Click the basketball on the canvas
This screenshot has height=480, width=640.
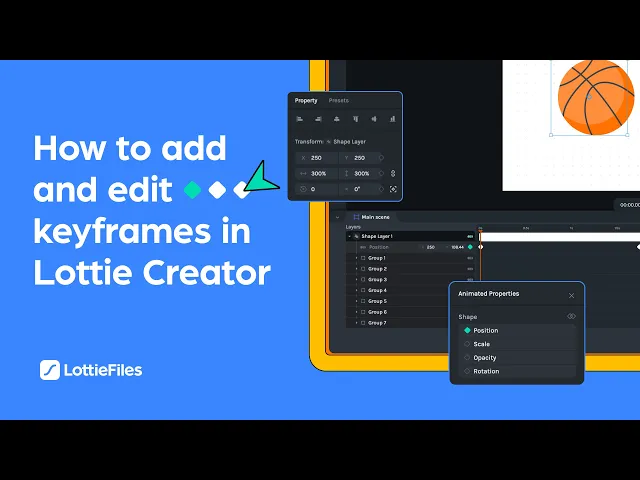point(596,97)
